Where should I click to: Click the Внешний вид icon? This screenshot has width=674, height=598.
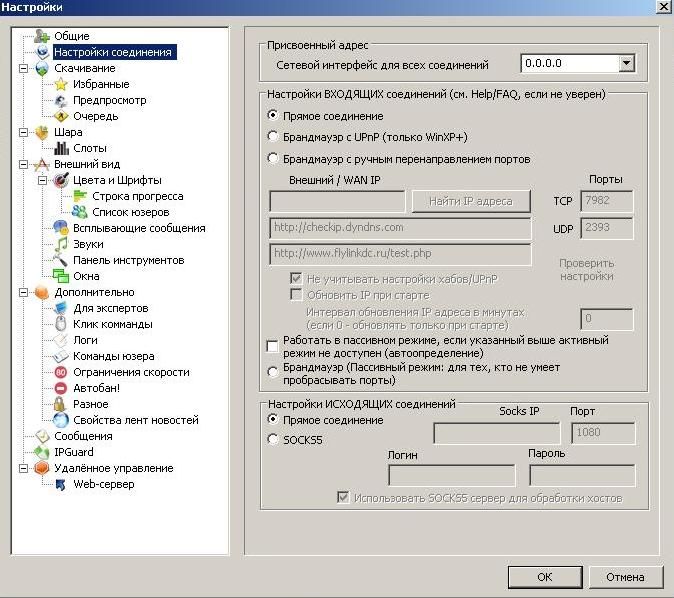coord(42,164)
